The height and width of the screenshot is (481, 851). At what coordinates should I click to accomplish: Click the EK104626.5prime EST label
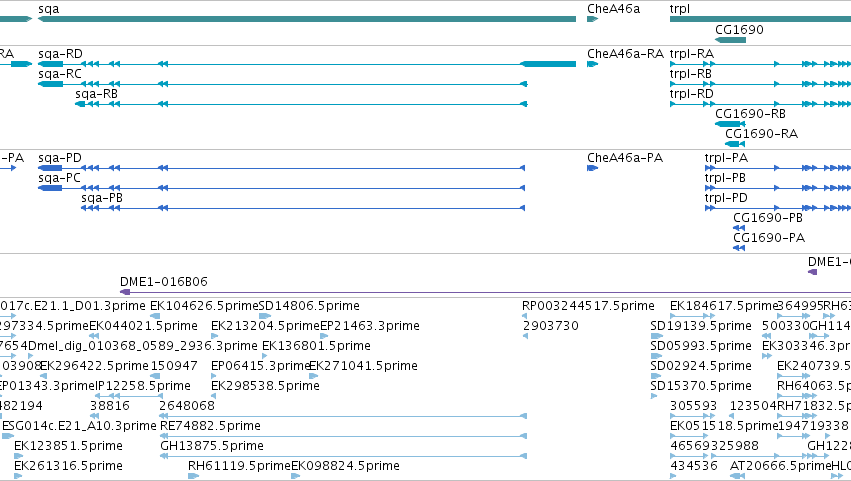[204, 306]
